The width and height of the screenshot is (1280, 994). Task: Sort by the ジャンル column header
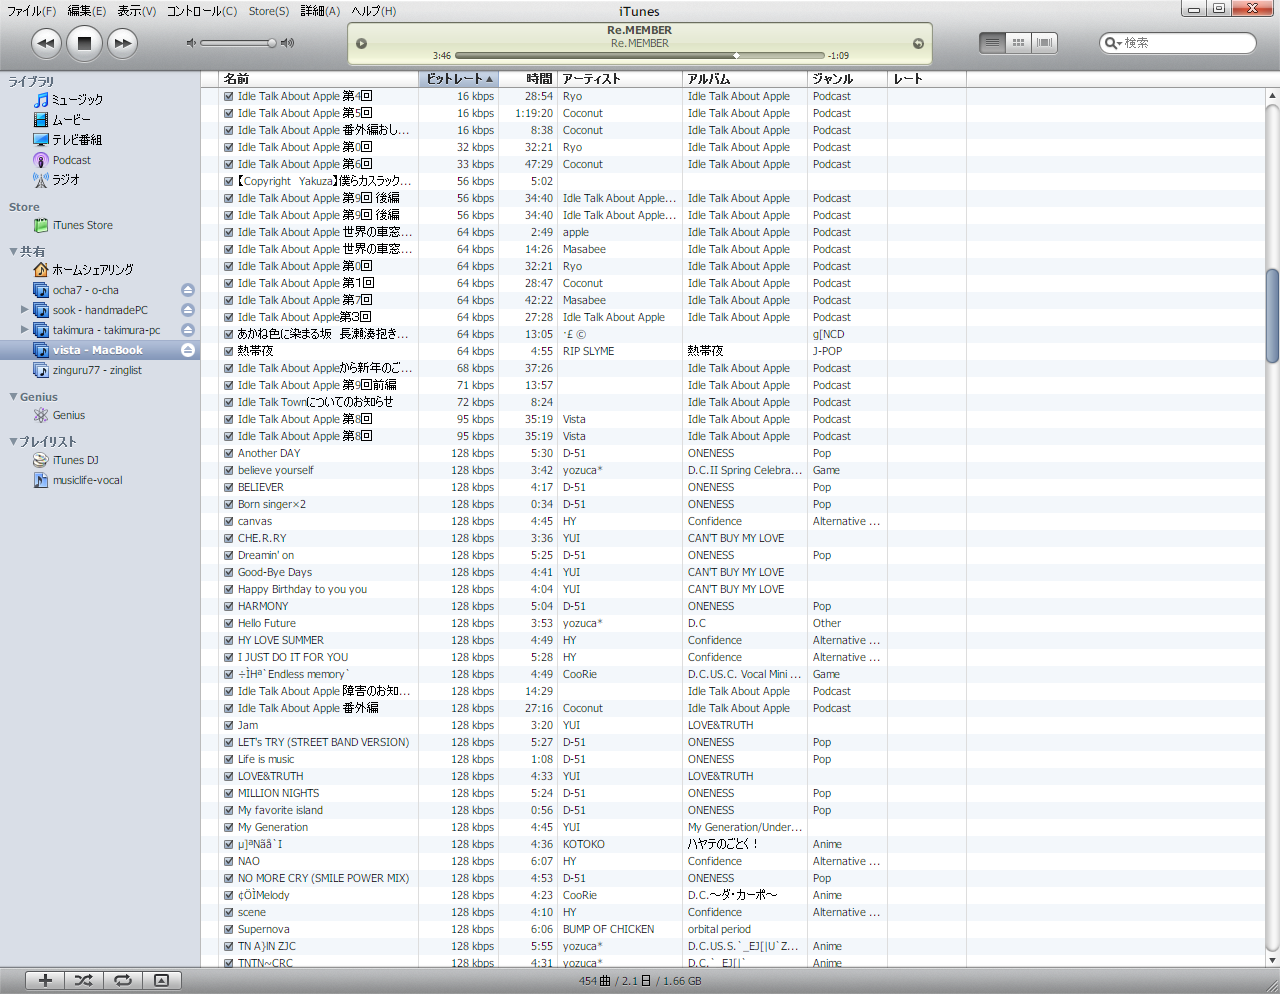point(847,79)
